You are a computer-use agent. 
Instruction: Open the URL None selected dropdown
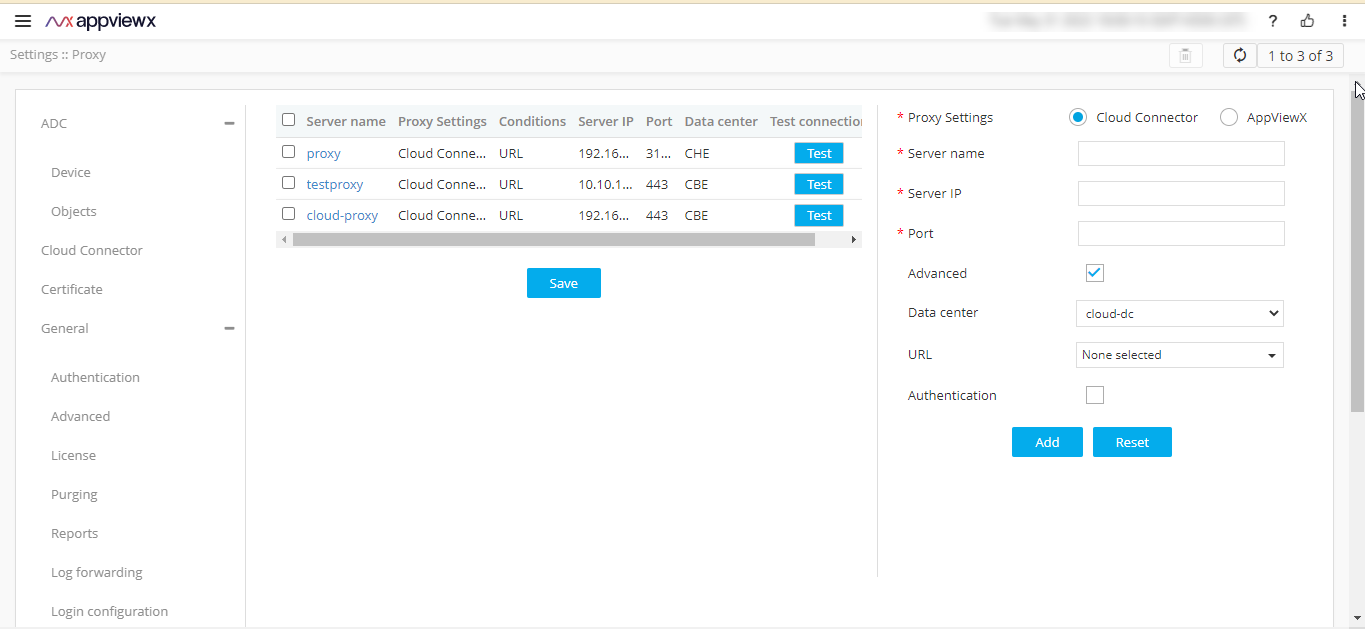click(x=1180, y=355)
